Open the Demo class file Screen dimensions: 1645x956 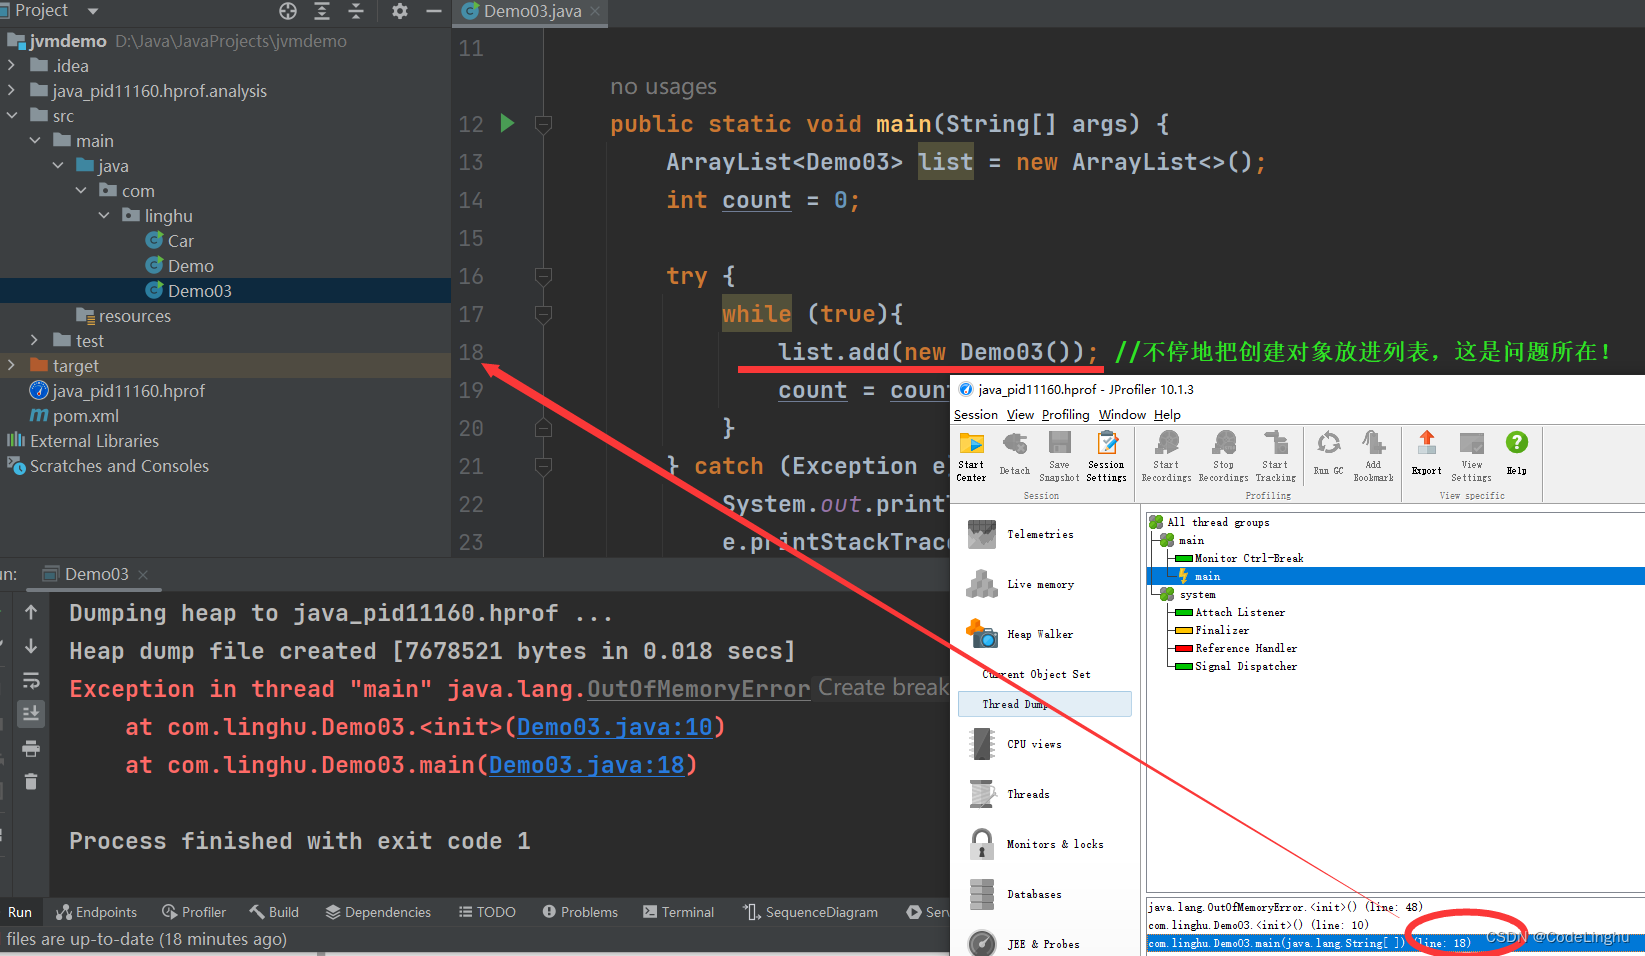(x=180, y=265)
